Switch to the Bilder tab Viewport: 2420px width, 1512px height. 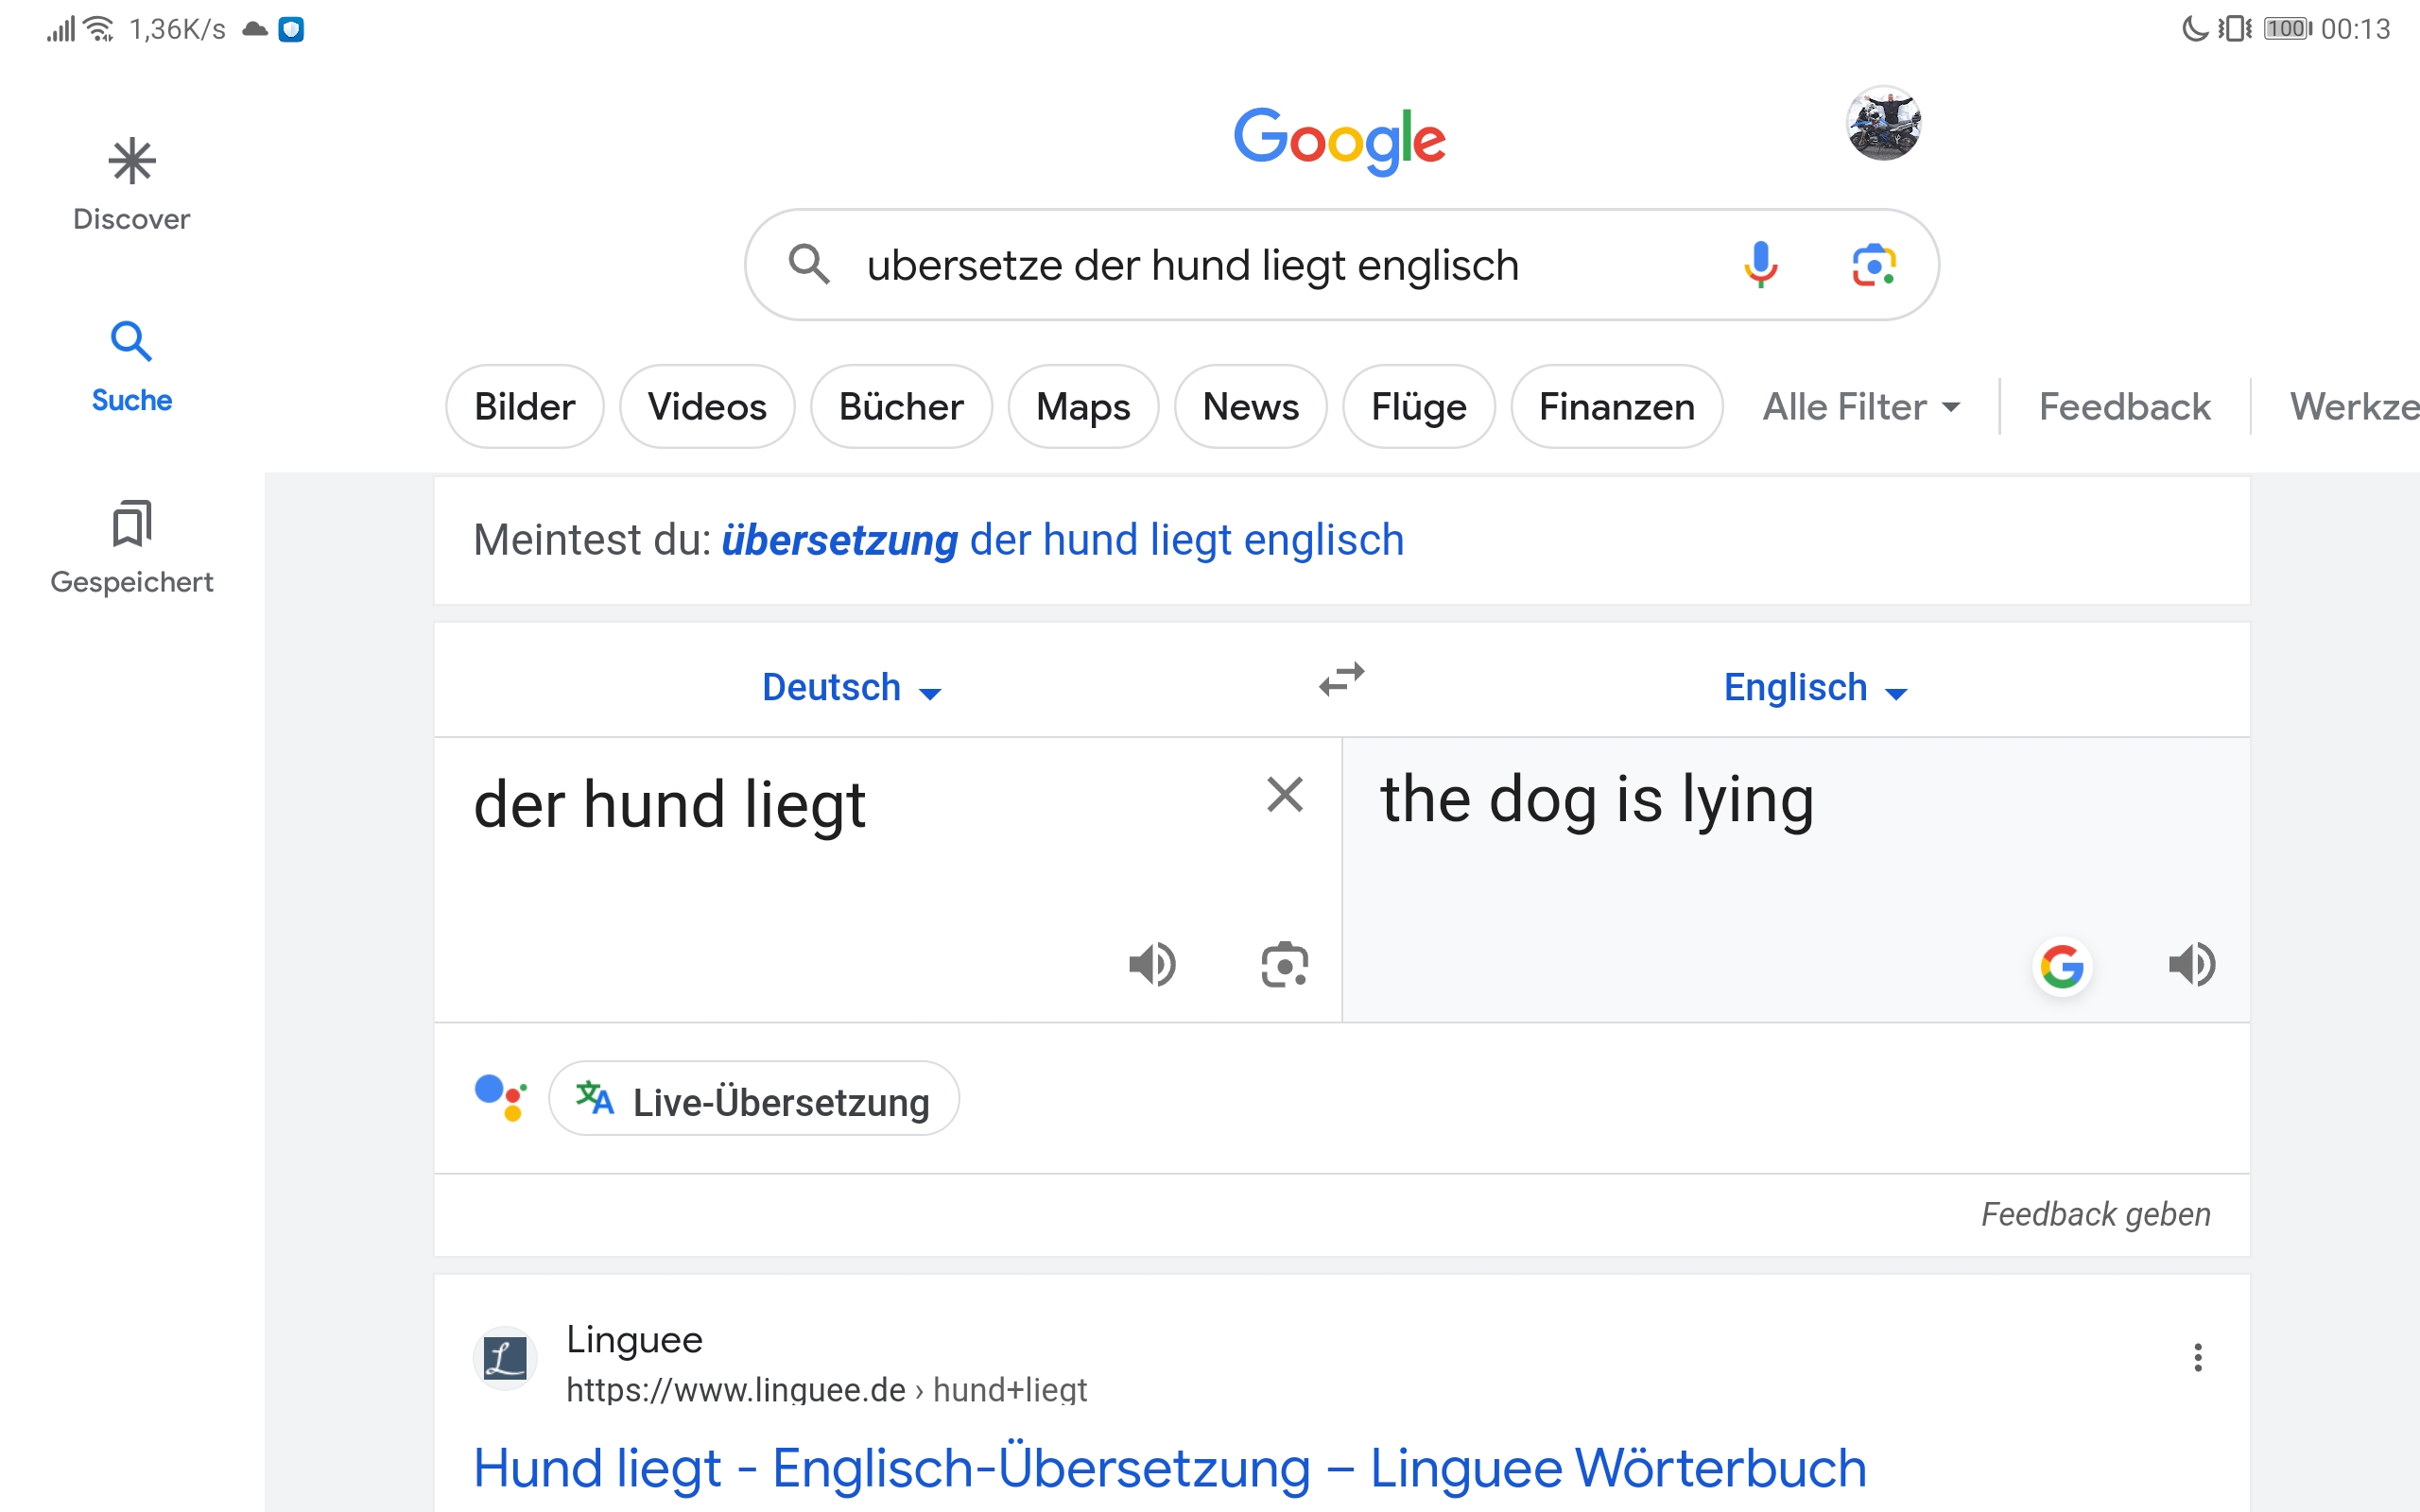tap(524, 407)
